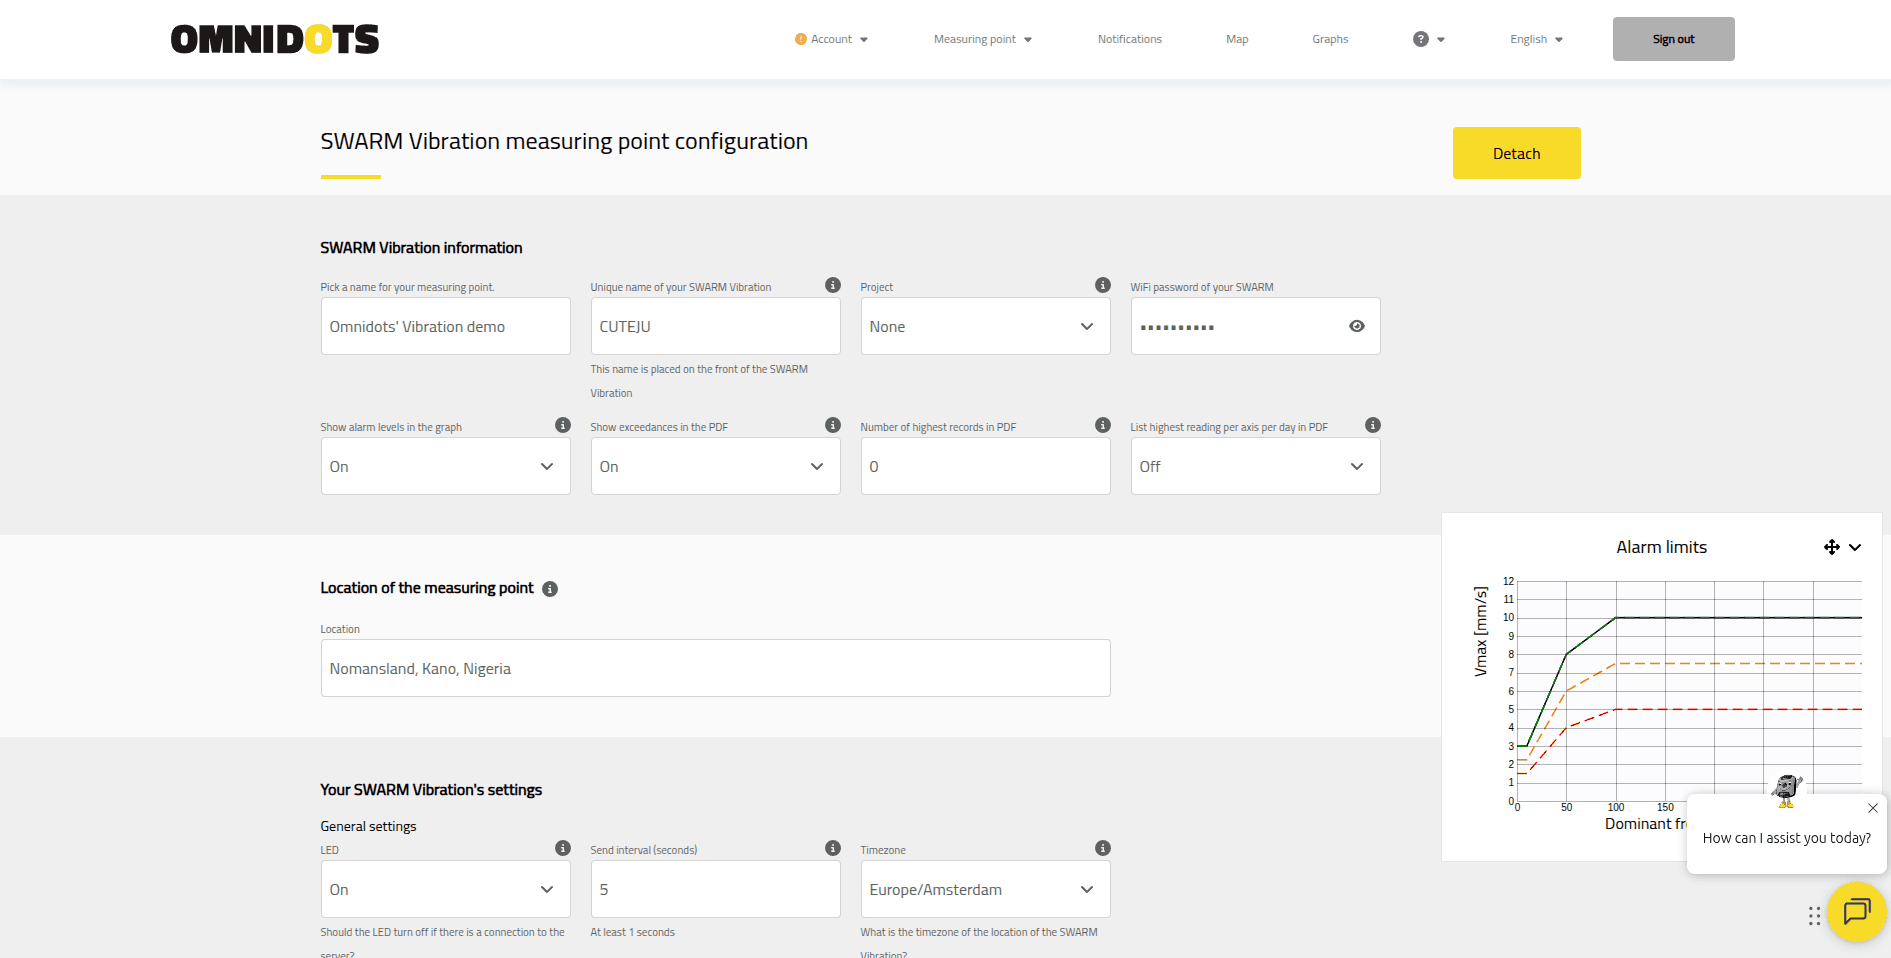The height and width of the screenshot is (958, 1891).
Task: Click info icon for Show alarm levels
Action: (562, 425)
